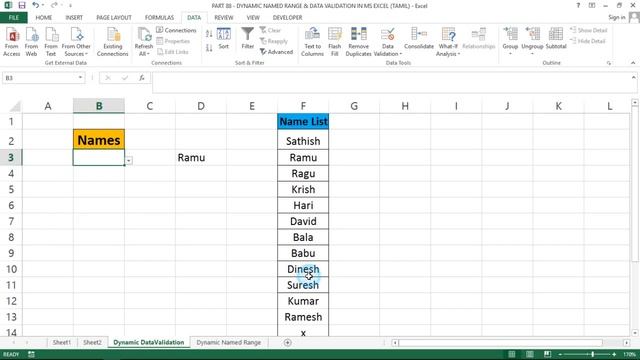Viewport: 640px width, 360px height.
Task: Open the Name Box dropdown
Action: click(x=80, y=78)
